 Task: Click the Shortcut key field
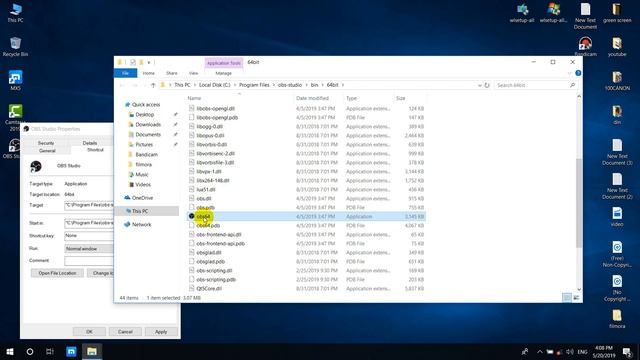point(89,236)
